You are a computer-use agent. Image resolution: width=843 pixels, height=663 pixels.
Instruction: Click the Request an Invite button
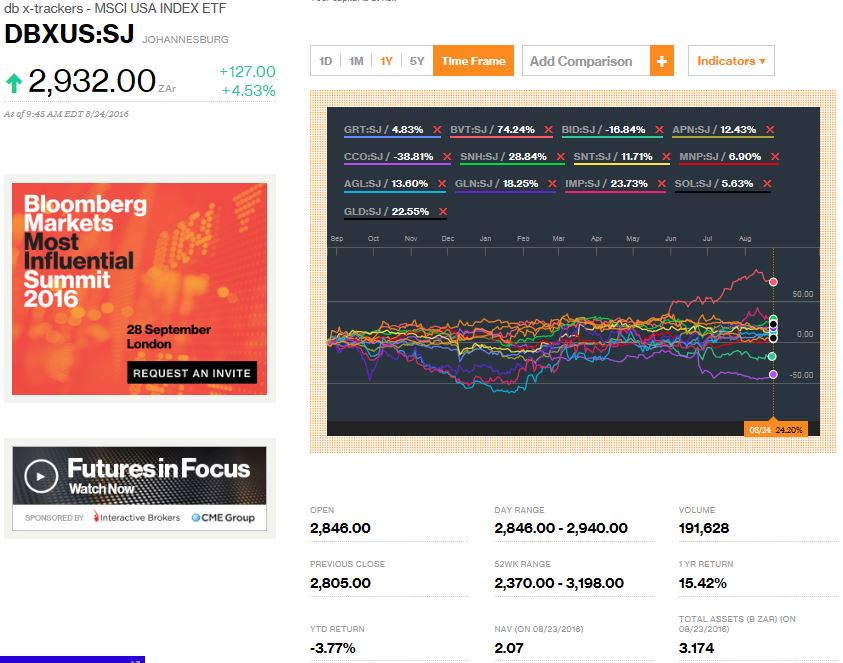pos(192,373)
